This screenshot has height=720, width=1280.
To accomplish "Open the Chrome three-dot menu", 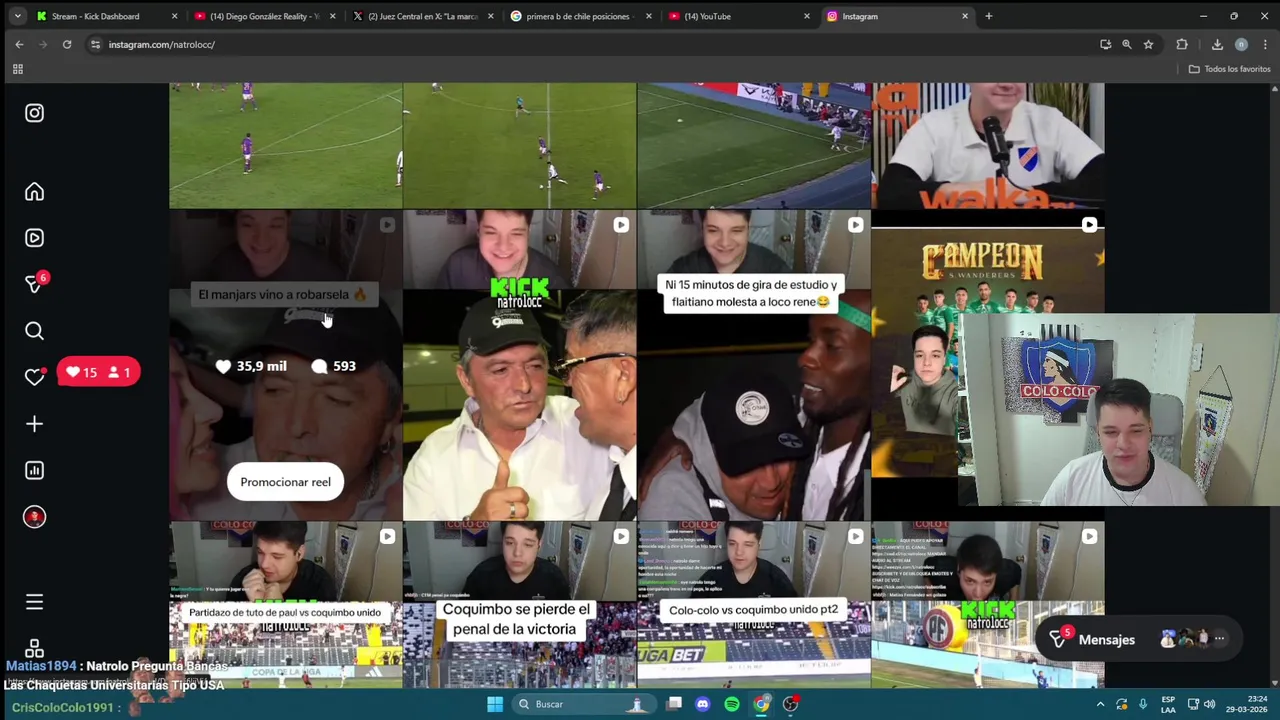I will (1265, 44).
